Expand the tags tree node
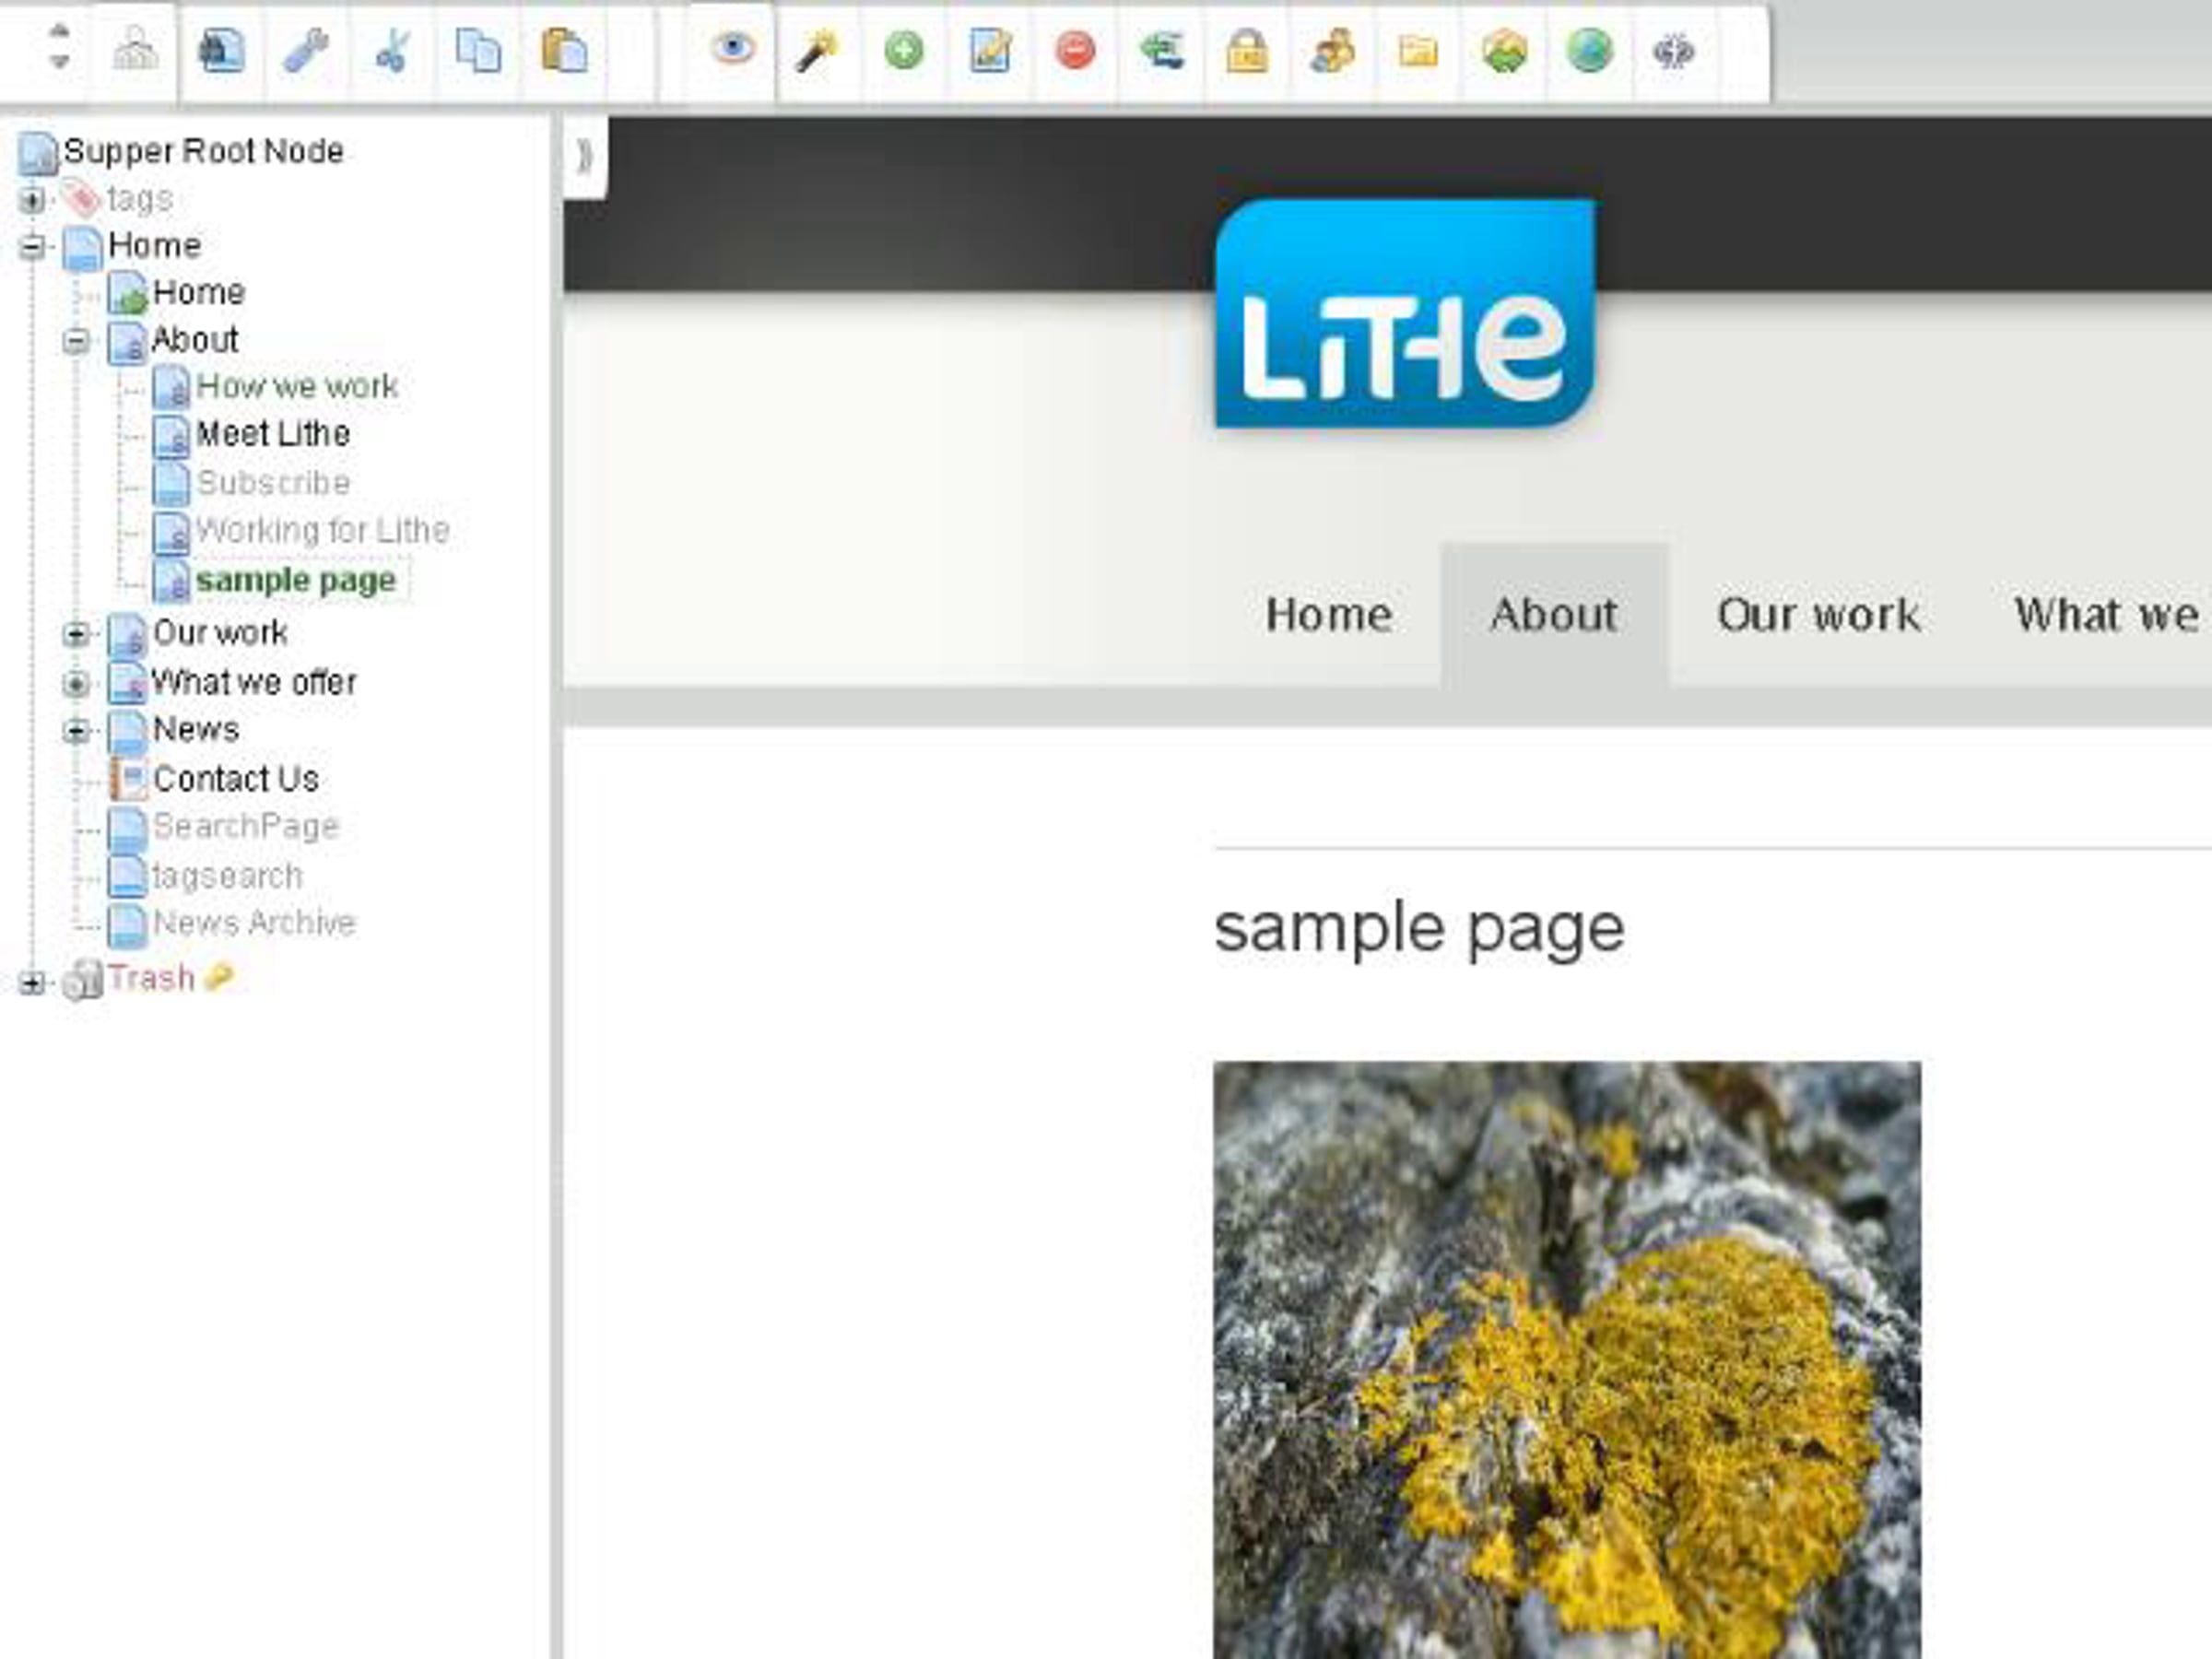This screenshot has width=2212, height=1659. (x=31, y=200)
